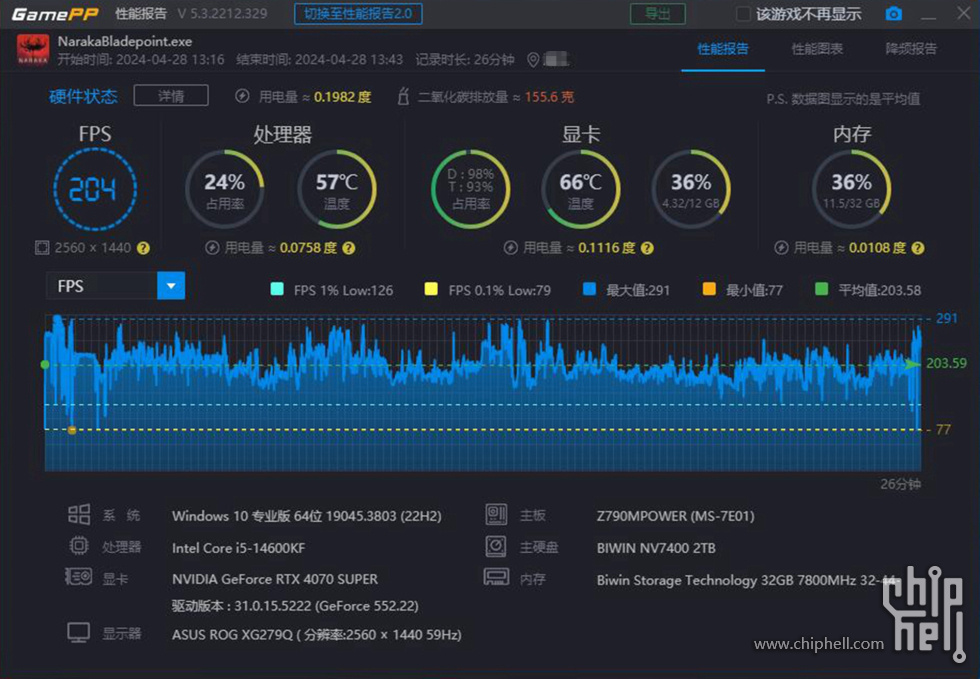Click the resolution icon beside 2560 × 1440
The width and height of the screenshot is (980, 679).
click(42, 248)
